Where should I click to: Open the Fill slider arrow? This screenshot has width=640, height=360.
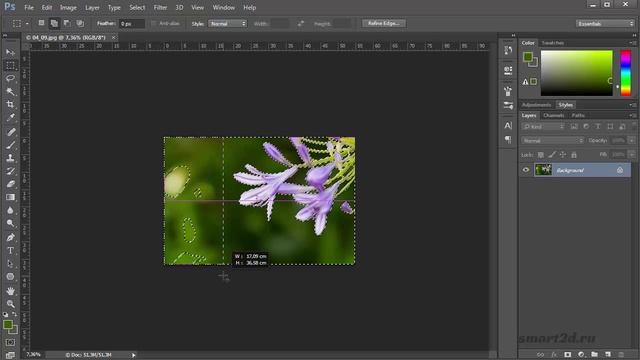click(631, 155)
